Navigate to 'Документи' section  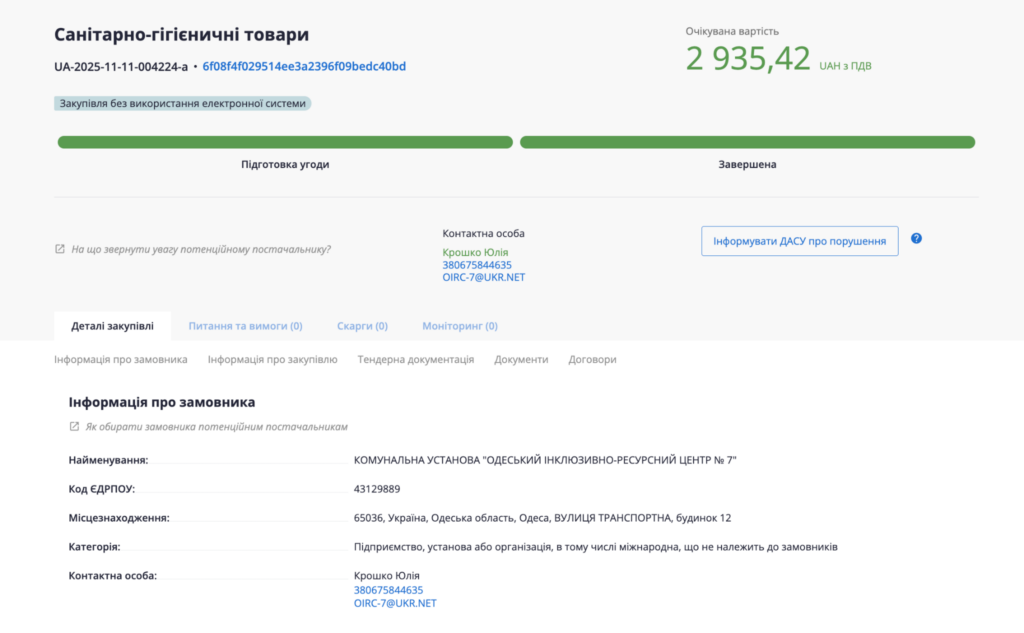pos(521,359)
